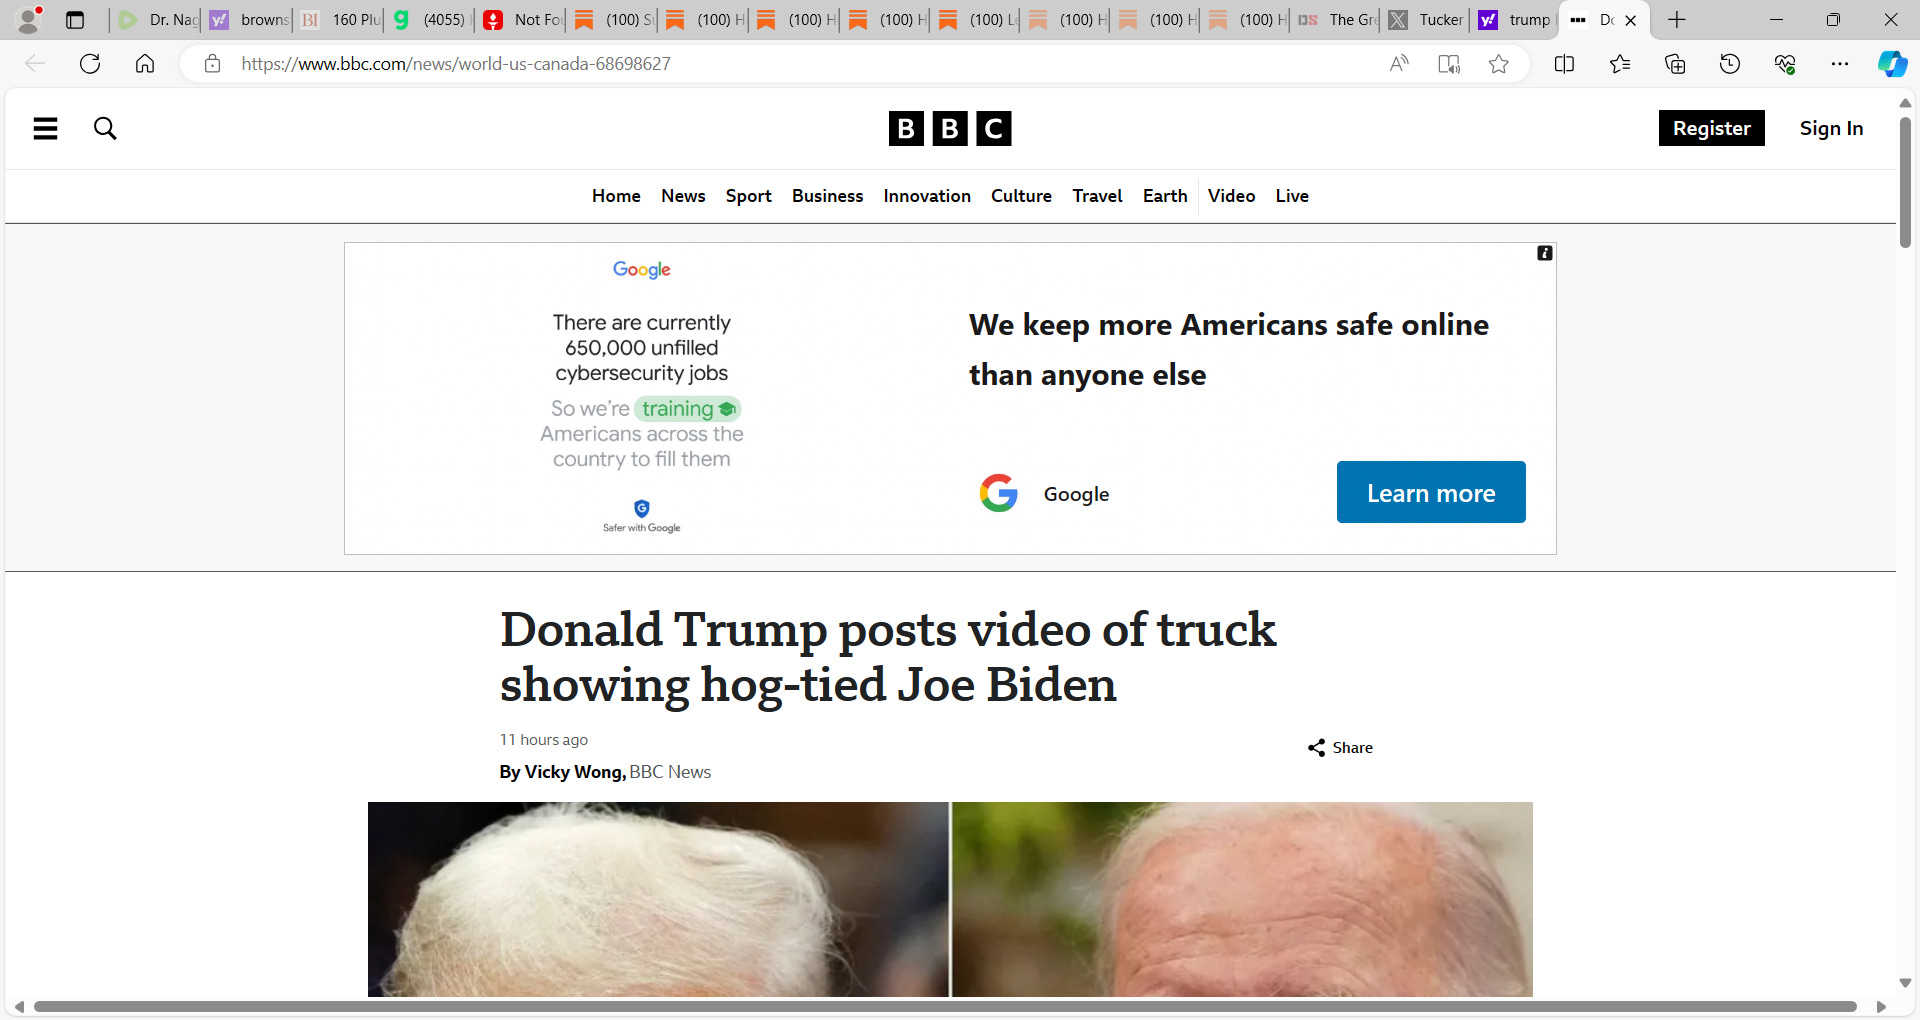Click ad info icon on Google ad

coord(1545,254)
